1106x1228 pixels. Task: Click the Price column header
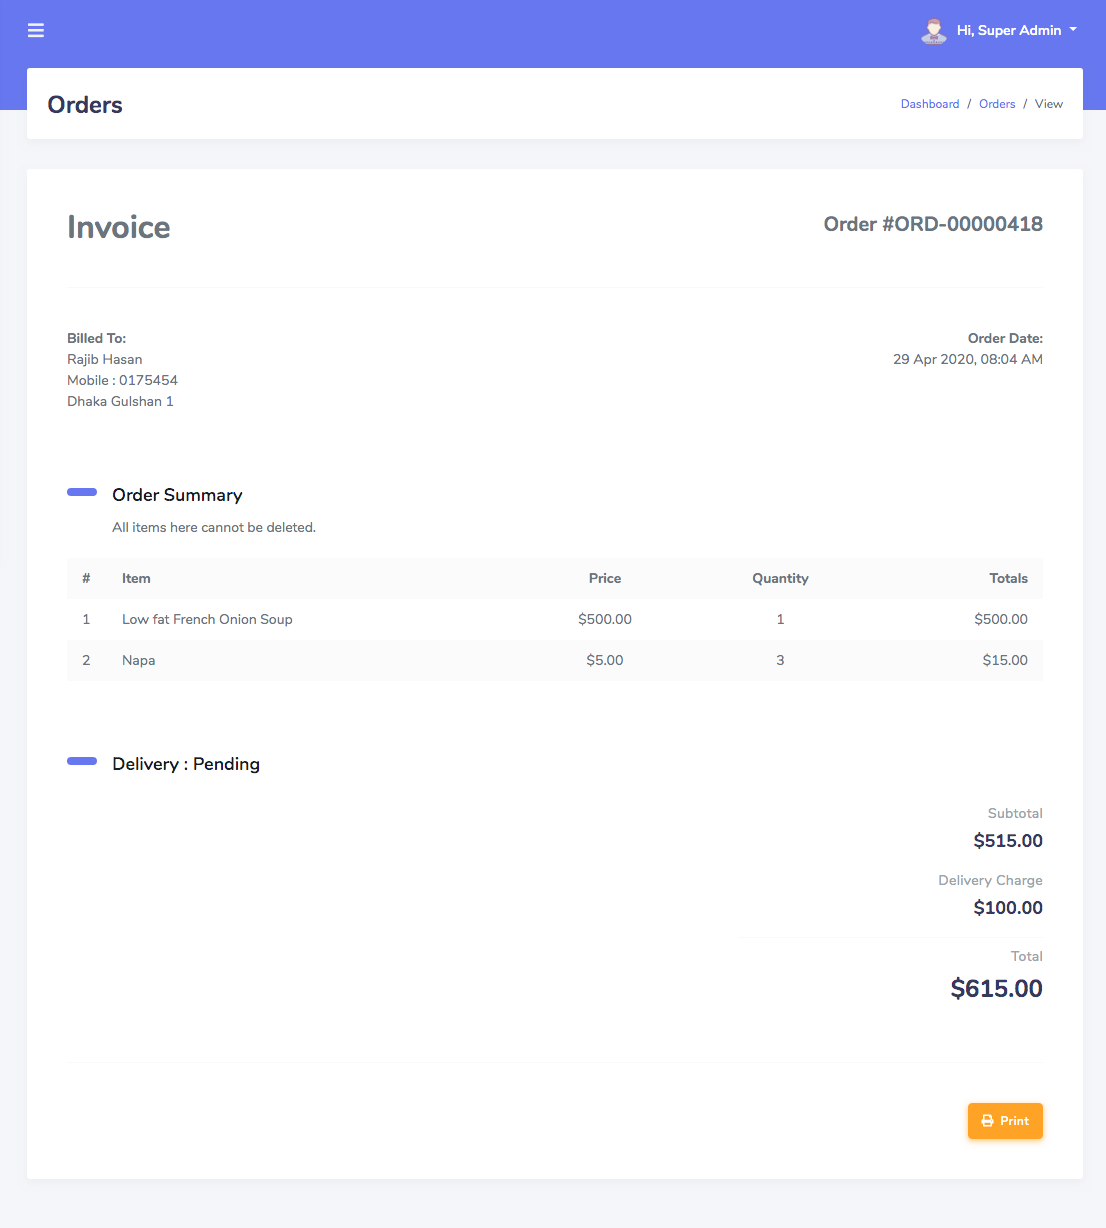click(605, 578)
